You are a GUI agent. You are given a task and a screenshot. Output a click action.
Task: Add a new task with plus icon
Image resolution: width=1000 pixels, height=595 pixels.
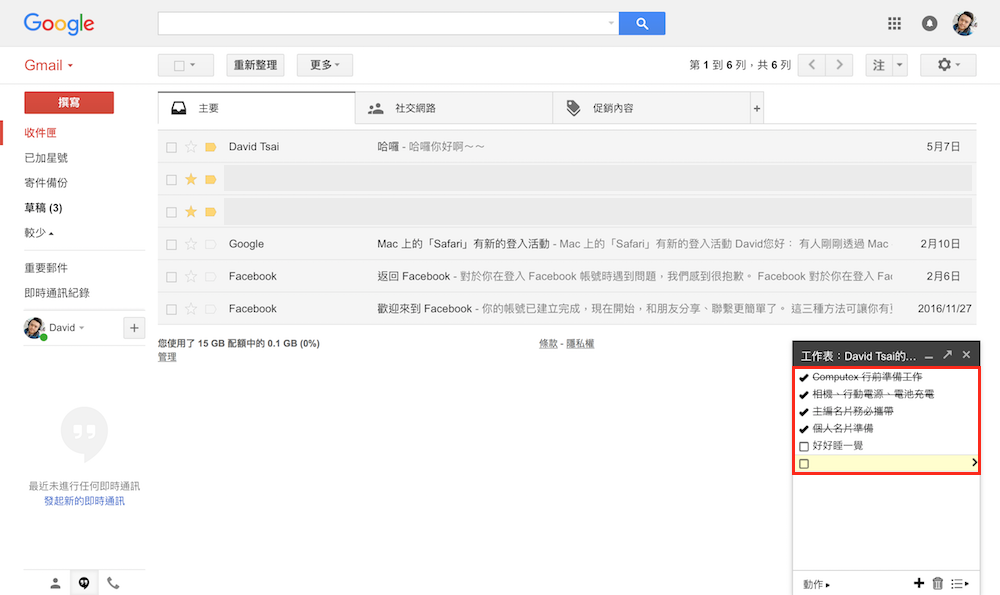[919, 583]
